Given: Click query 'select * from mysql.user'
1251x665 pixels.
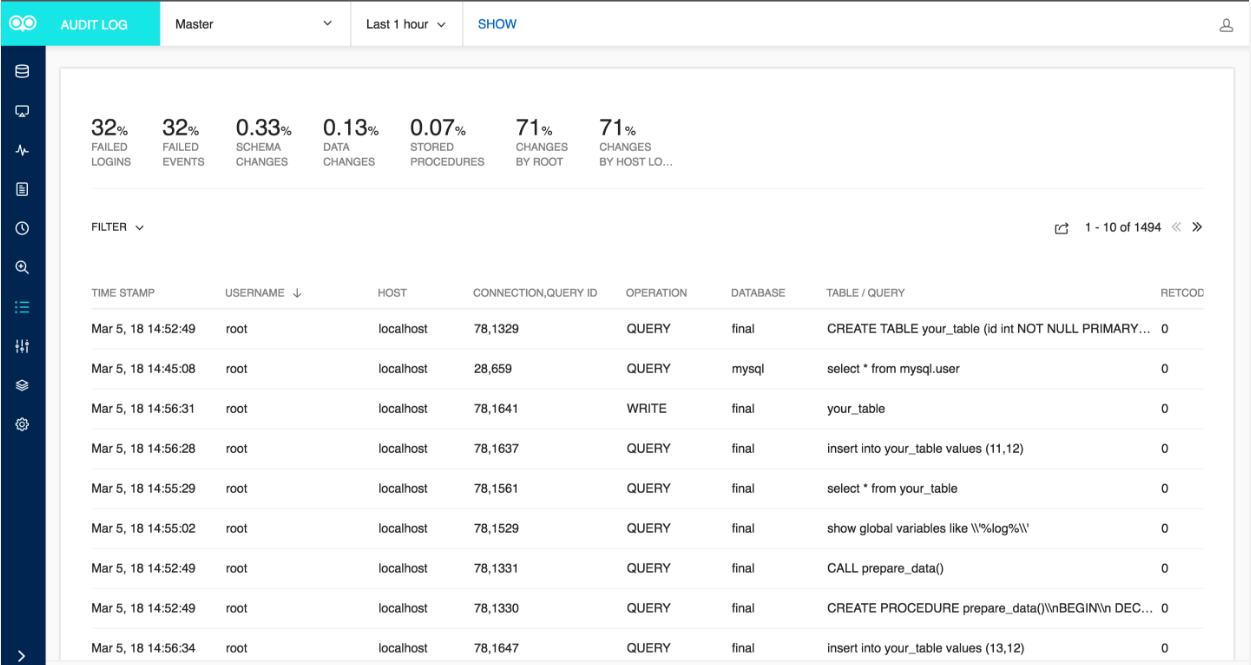Looking at the screenshot, I should pyautogui.click(x=893, y=369).
